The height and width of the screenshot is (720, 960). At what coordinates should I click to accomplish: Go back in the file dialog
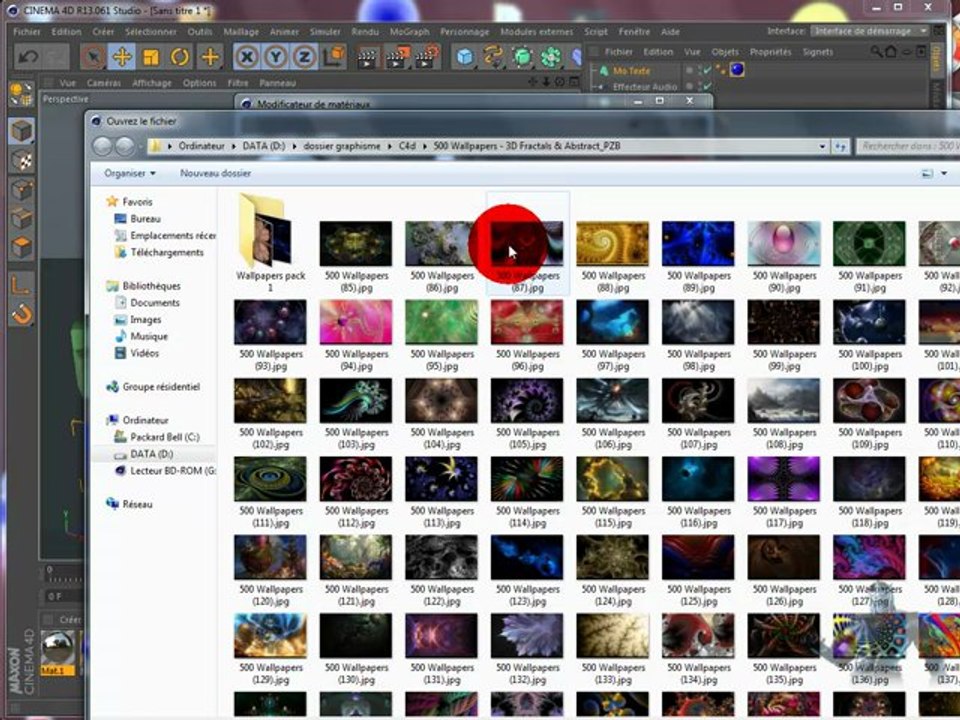click(x=102, y=146)
